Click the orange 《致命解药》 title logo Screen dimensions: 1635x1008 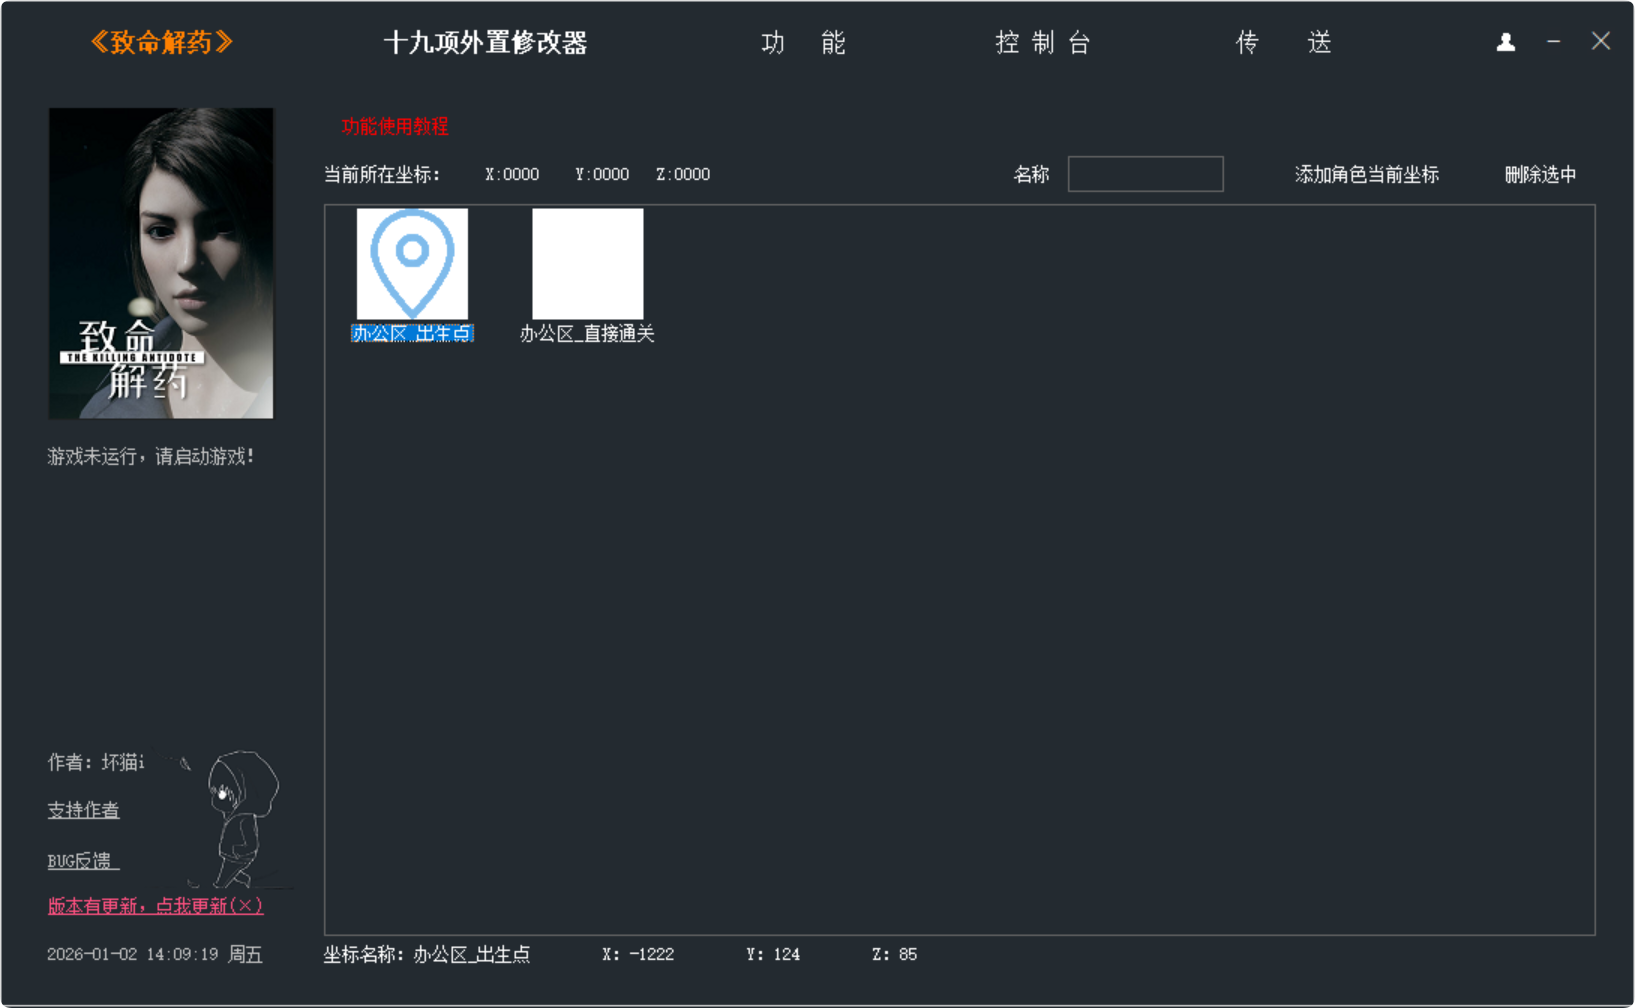click(x=161, y=42)
